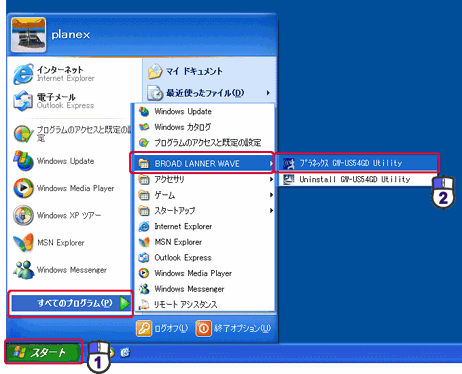
Task: Click BROAD LANNER WAVE folder icon
Action: [x=144, y=164]
